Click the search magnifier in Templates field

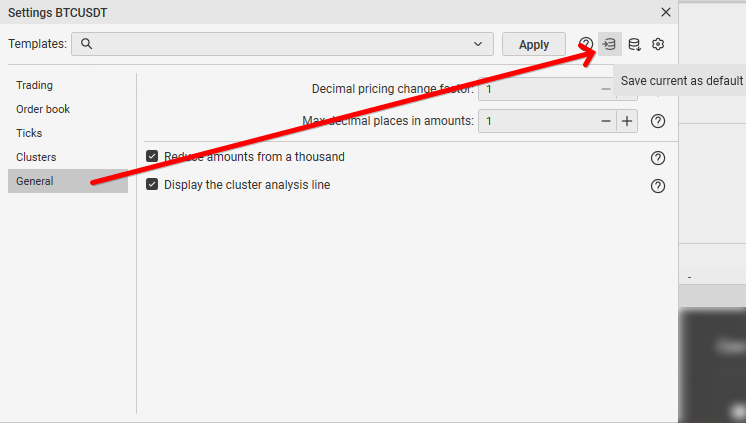[x=86, y=44]
